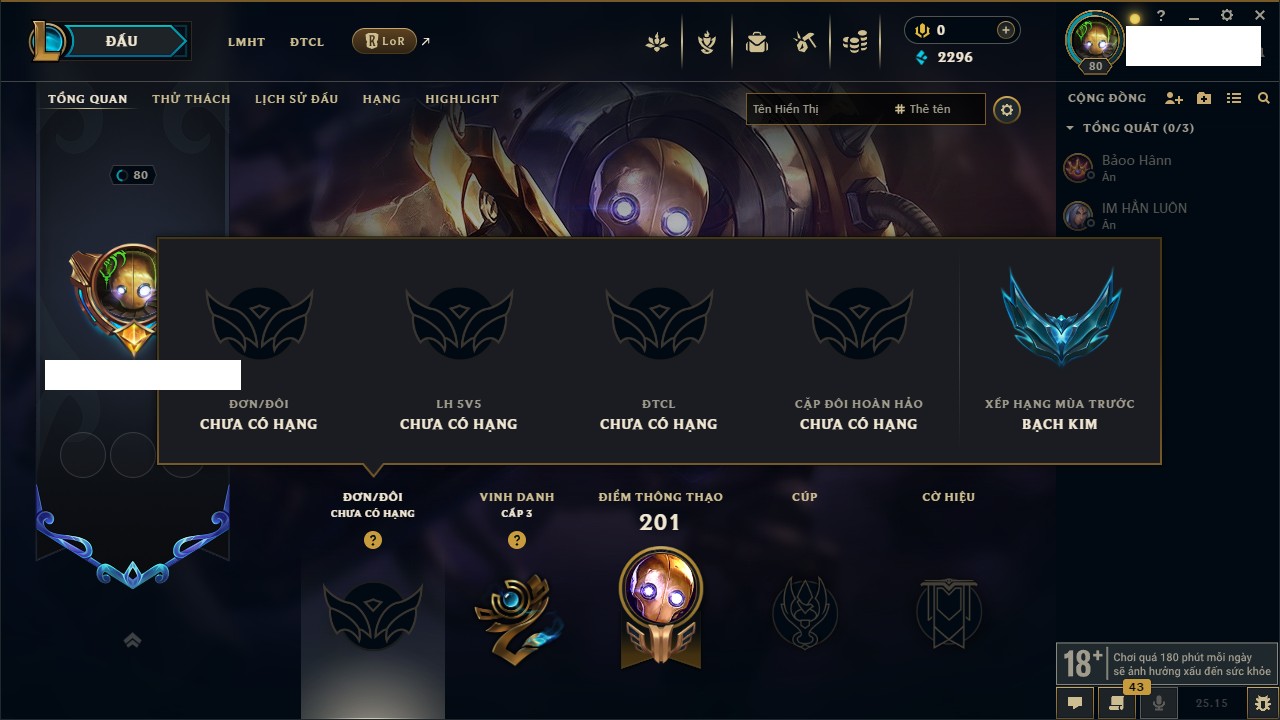Screen dimensions: 1280x720
Task: Open the chat bubble icon
Action: (1075, 703)
